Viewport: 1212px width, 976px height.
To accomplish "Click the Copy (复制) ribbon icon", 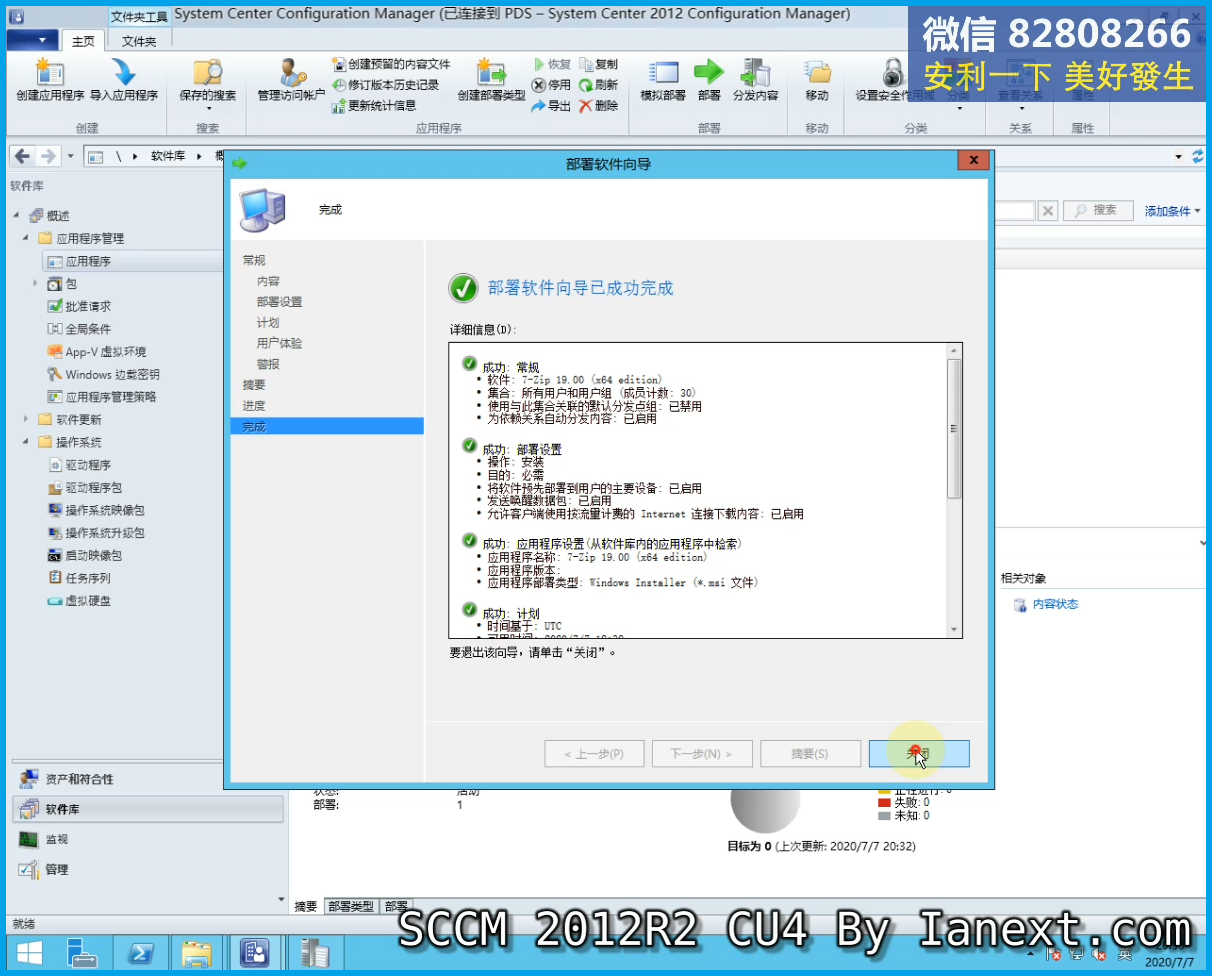I will tap(599, 64).
